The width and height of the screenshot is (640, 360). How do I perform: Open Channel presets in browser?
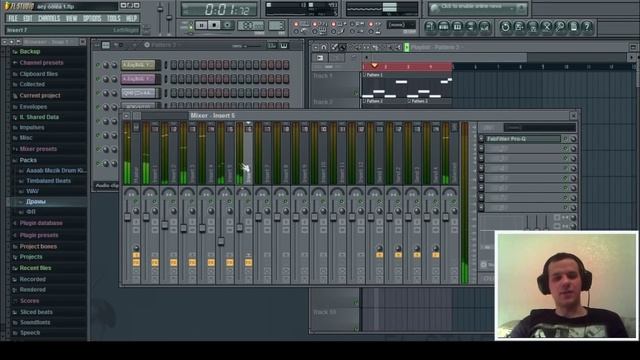point(41,63)
